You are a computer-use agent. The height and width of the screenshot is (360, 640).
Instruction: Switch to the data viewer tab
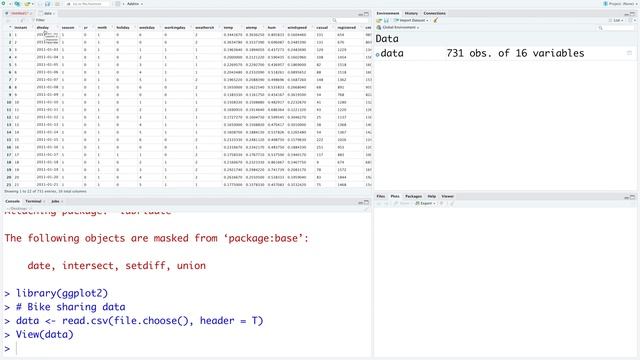(47, 13)
